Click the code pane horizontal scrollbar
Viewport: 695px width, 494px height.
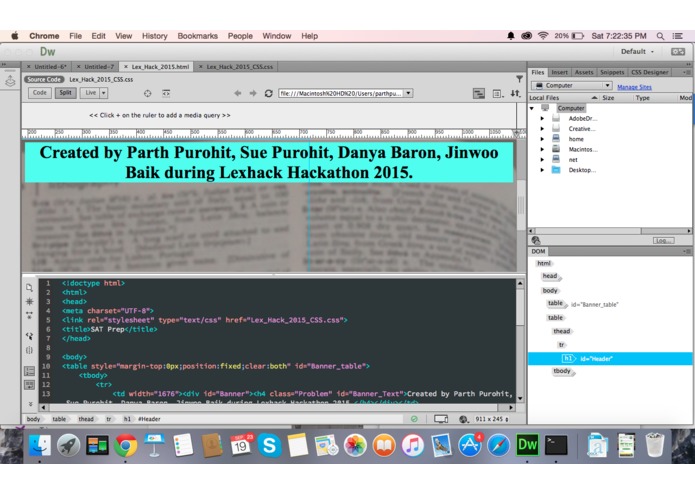pyautogui.click(x=277, y=407)
